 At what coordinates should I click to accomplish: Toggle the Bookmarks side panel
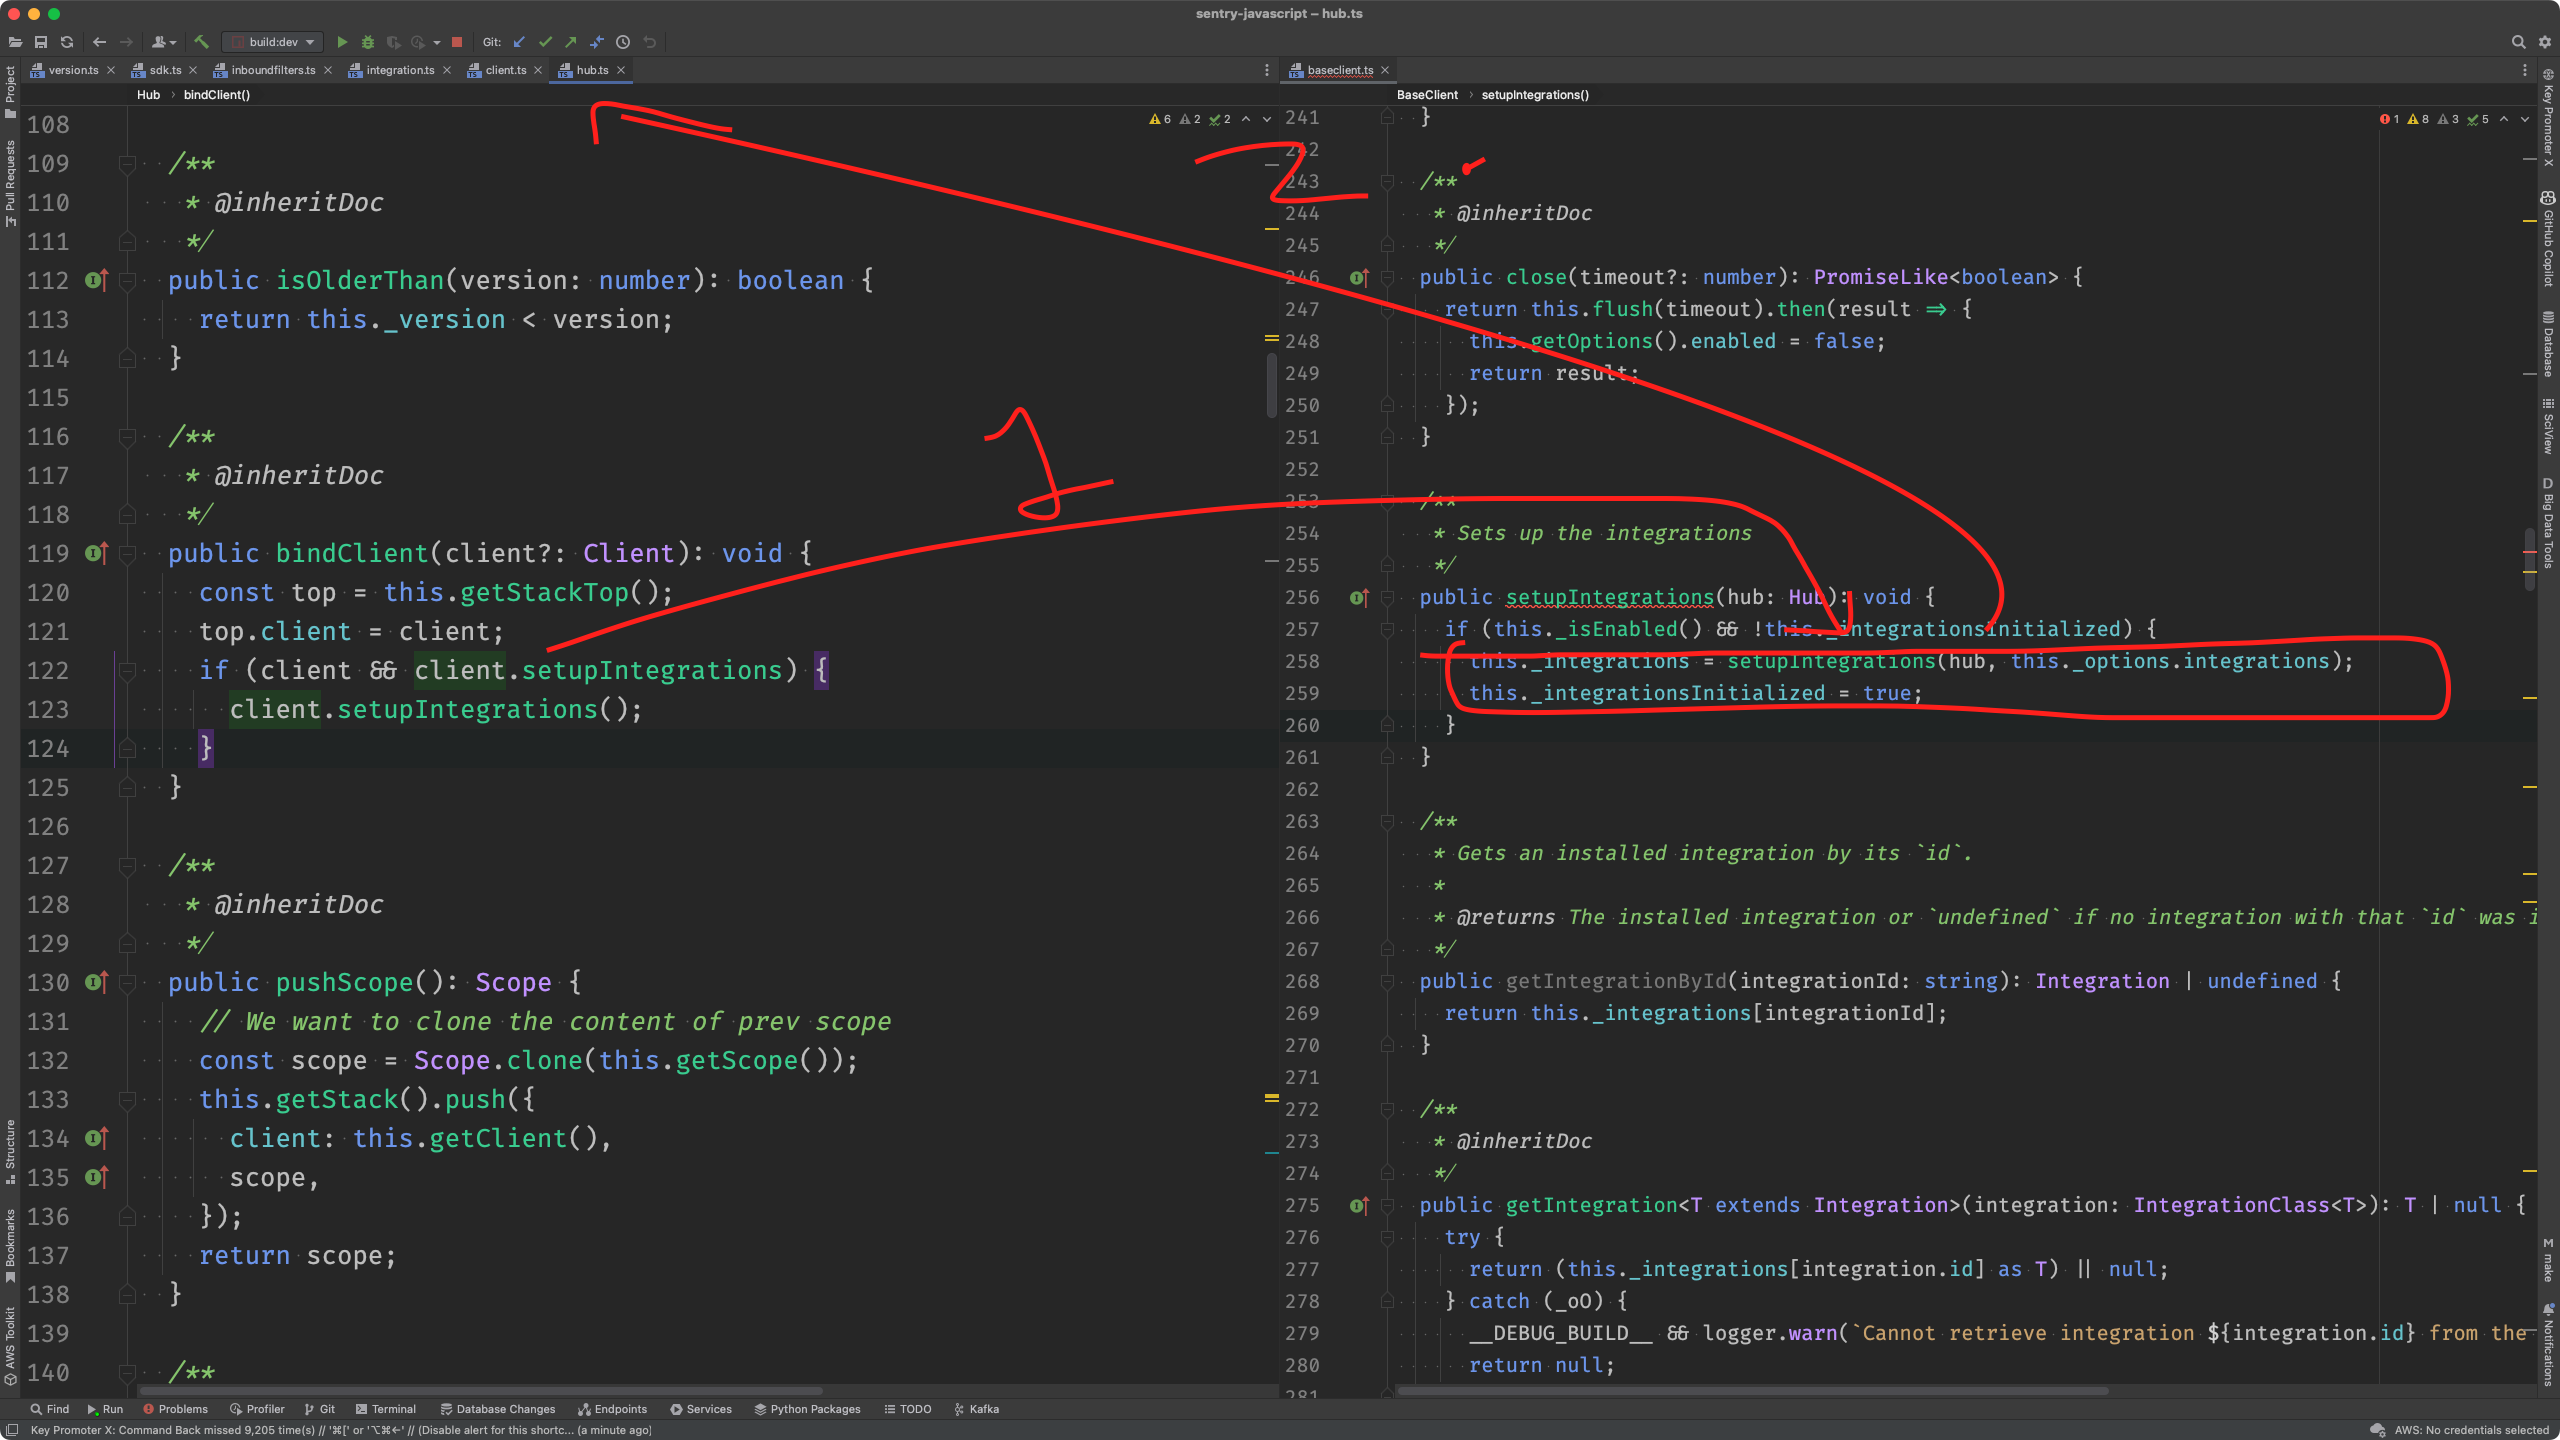pos(10,1243)
